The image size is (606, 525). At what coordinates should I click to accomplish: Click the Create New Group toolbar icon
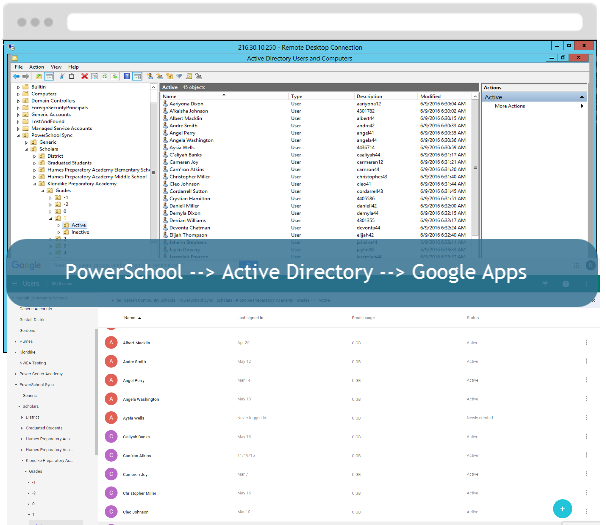click(x=159, y=77)
